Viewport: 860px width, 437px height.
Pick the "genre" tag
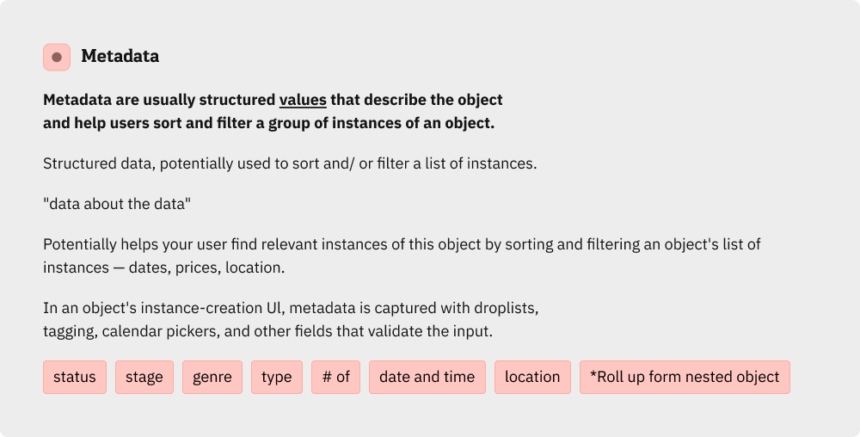(x=212, y=377)
